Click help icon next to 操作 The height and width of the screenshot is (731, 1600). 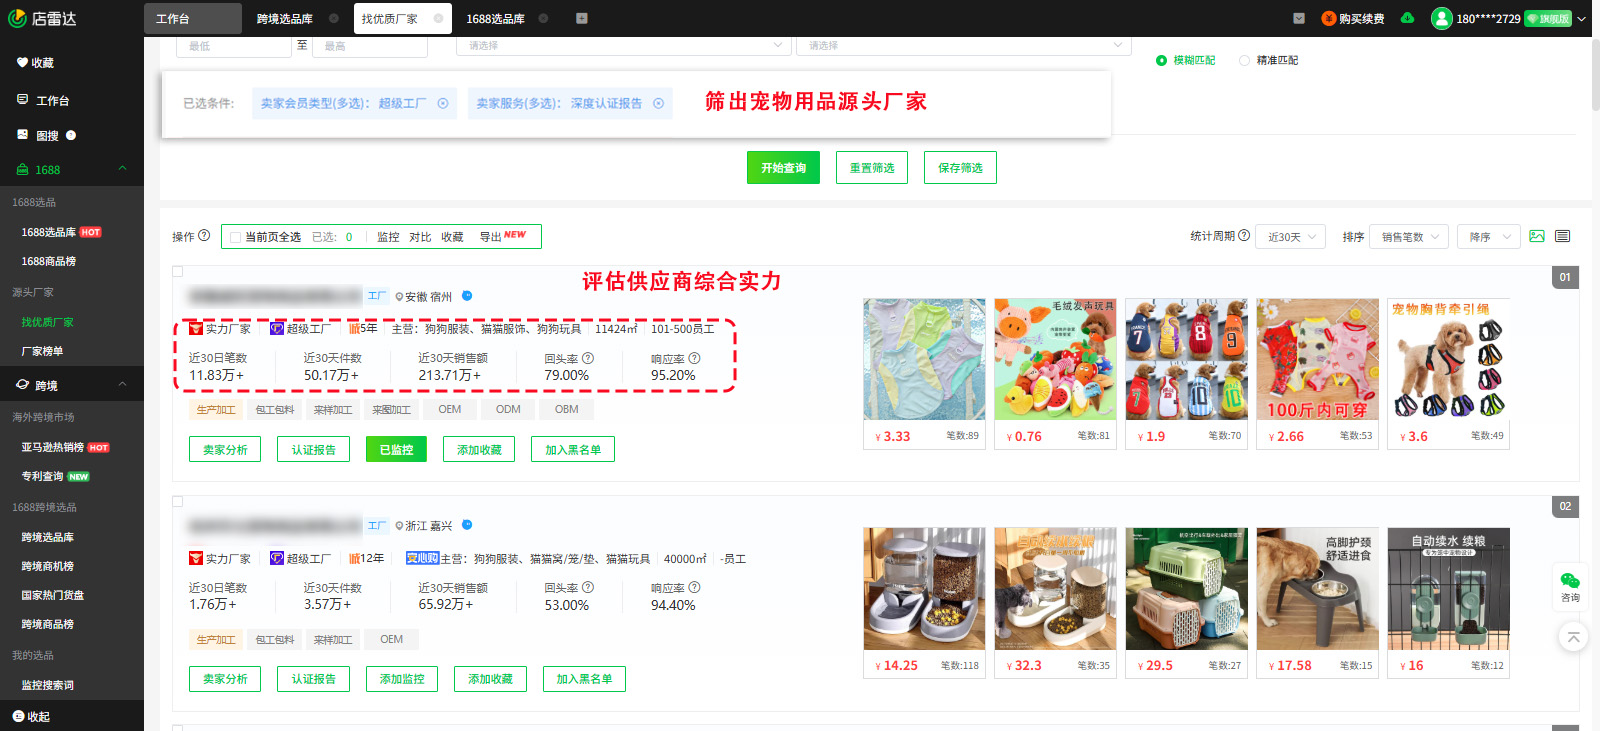pyautogui.click(x=204, y=236)
